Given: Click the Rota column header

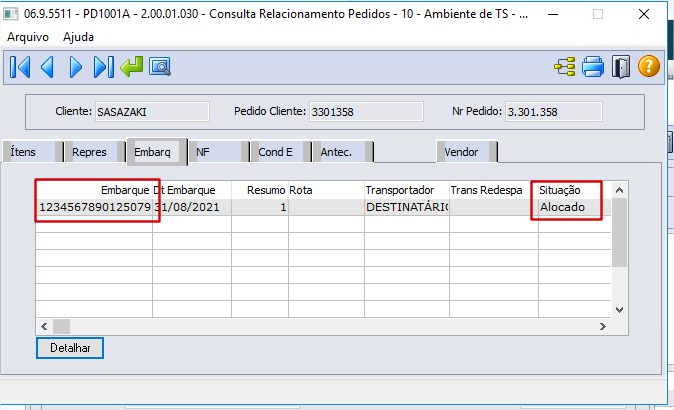Looking at the screenshot, I should [326, 190].
